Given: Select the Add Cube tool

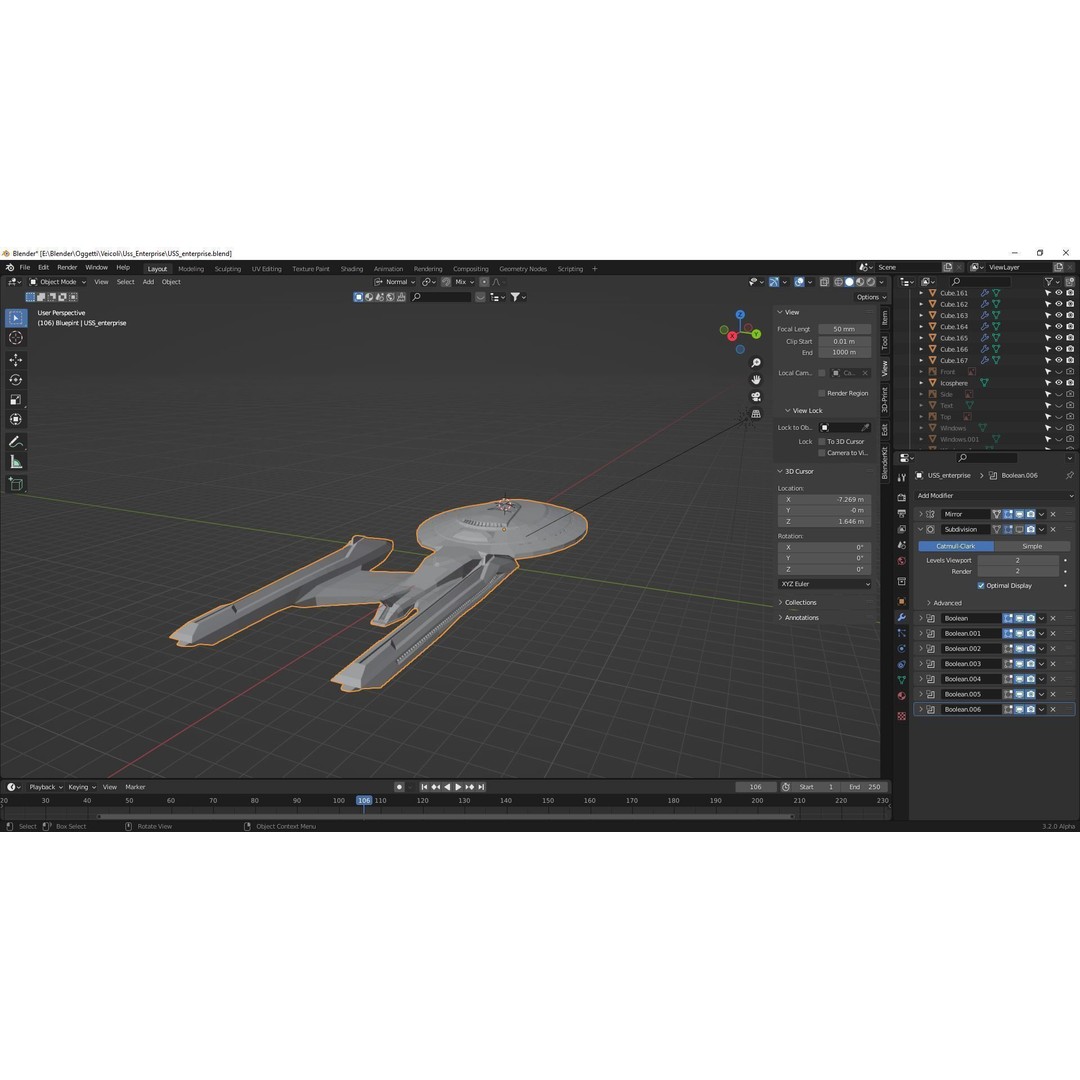Looking at the screenshot, I should click(16, 484).
